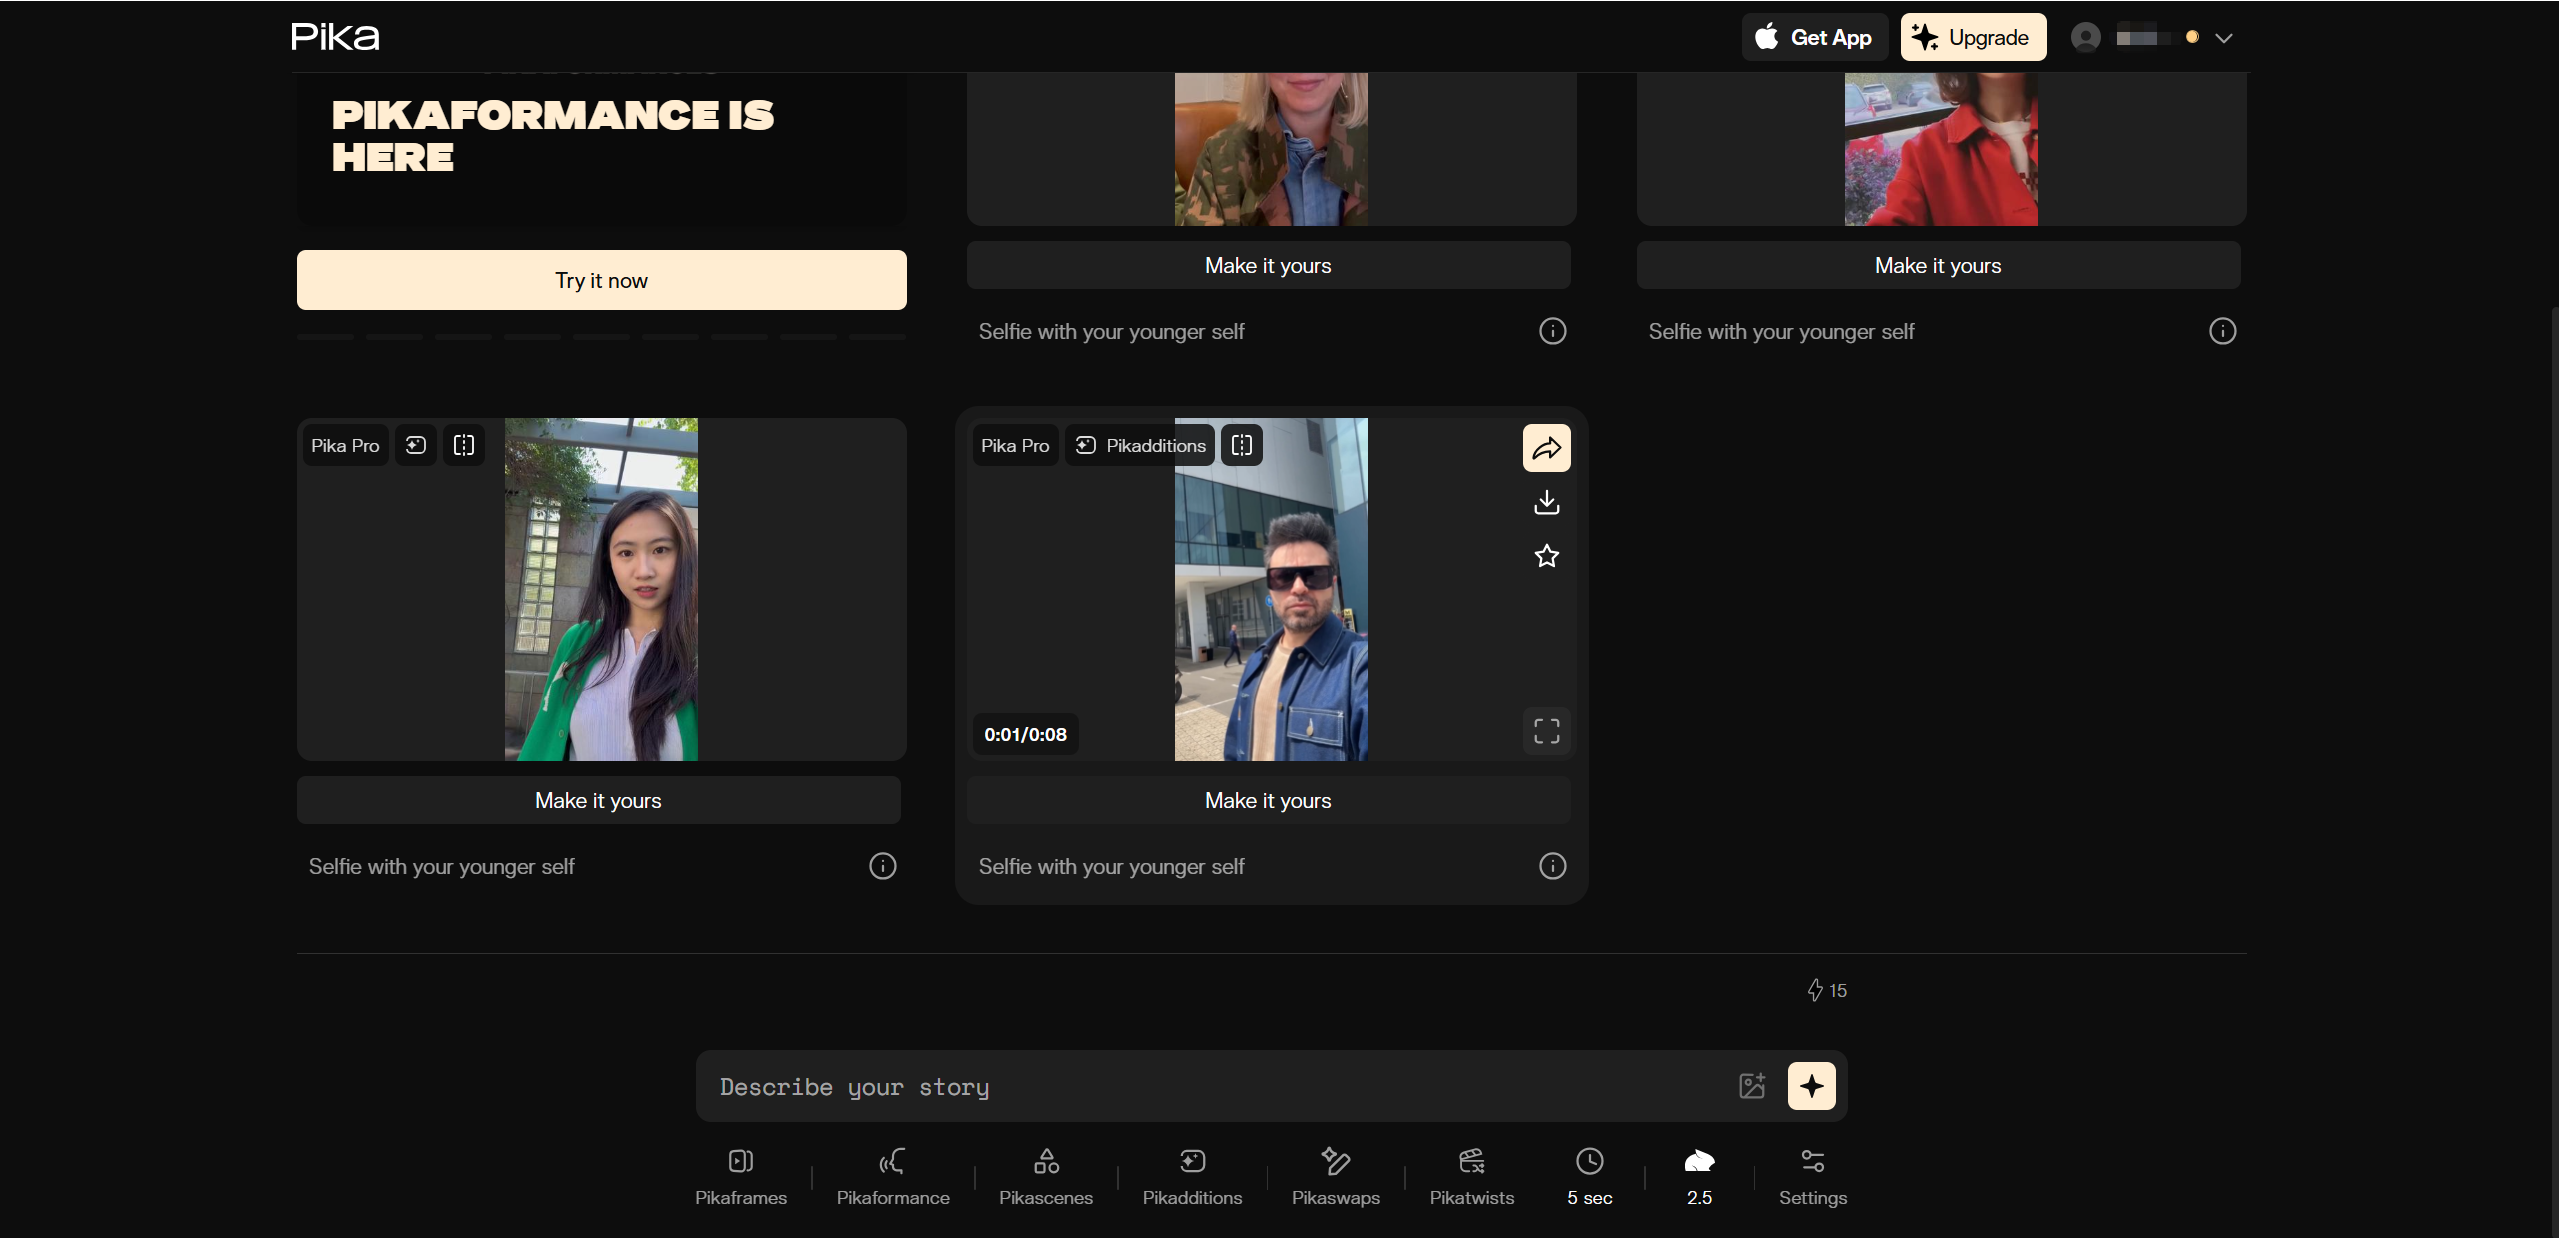Viewport: 2559px width, 1238px height.
Task: Expand the account menu chevron
Action: pyautogui.click(x=2223, y=38)
